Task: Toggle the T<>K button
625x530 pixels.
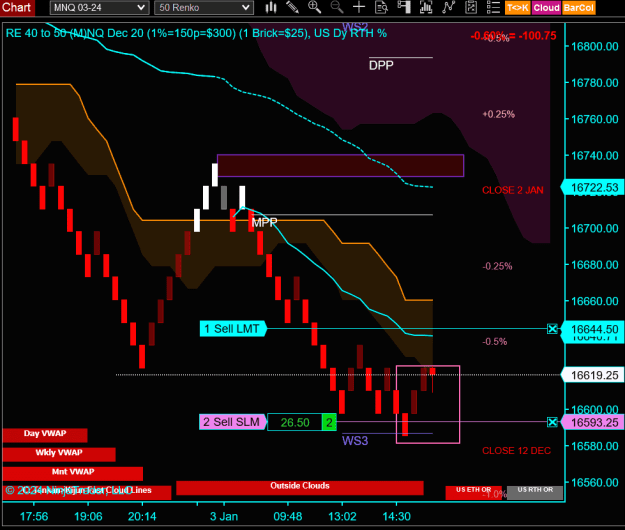Action: click(517, 8)
